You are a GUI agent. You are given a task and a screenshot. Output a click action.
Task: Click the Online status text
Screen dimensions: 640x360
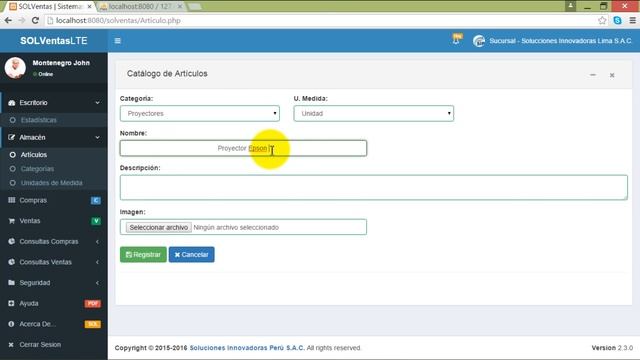click(46, 74)
